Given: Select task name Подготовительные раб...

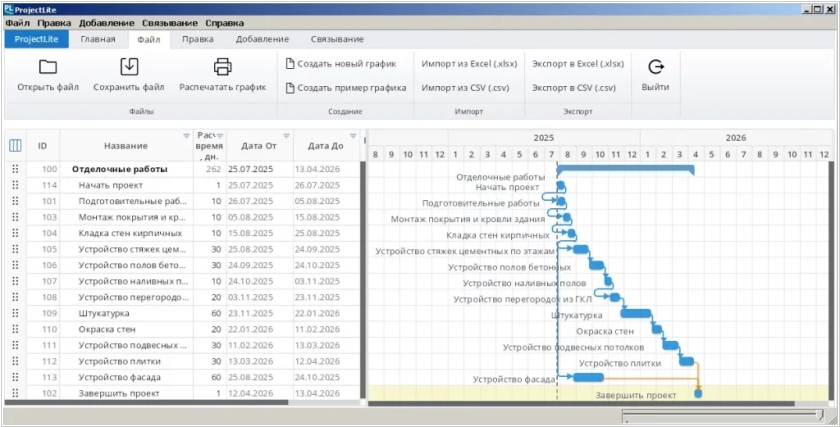Looking at the screenshot, I should click(133, 201).
